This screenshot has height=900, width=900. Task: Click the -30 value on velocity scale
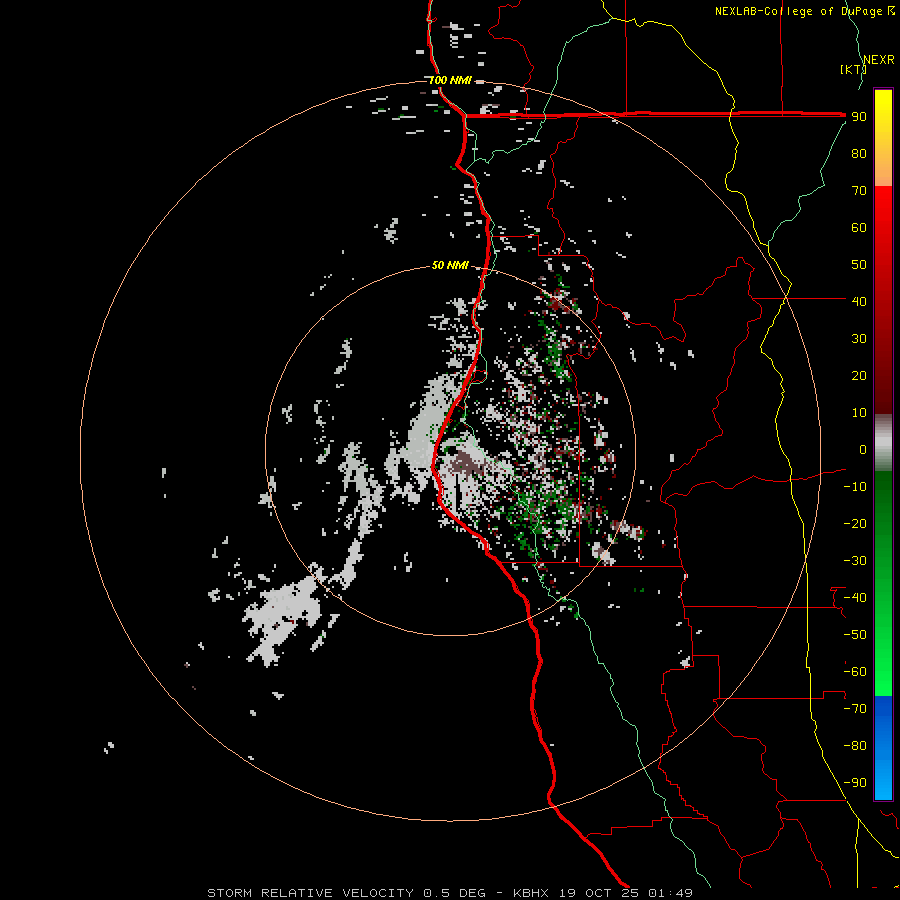tap(855, 561)
